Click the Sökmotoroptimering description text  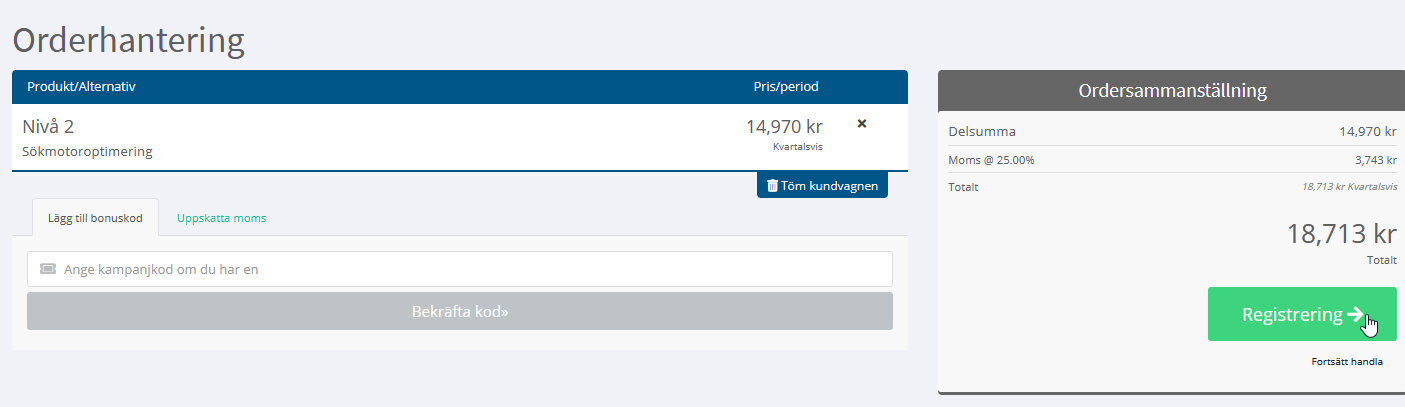click(87, 152)
